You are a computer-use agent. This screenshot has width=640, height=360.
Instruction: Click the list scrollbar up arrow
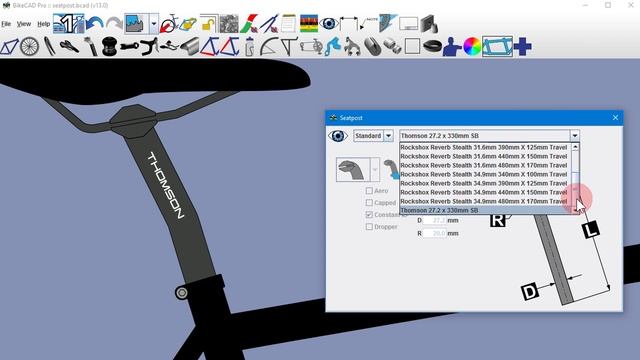tap(575, 147)
